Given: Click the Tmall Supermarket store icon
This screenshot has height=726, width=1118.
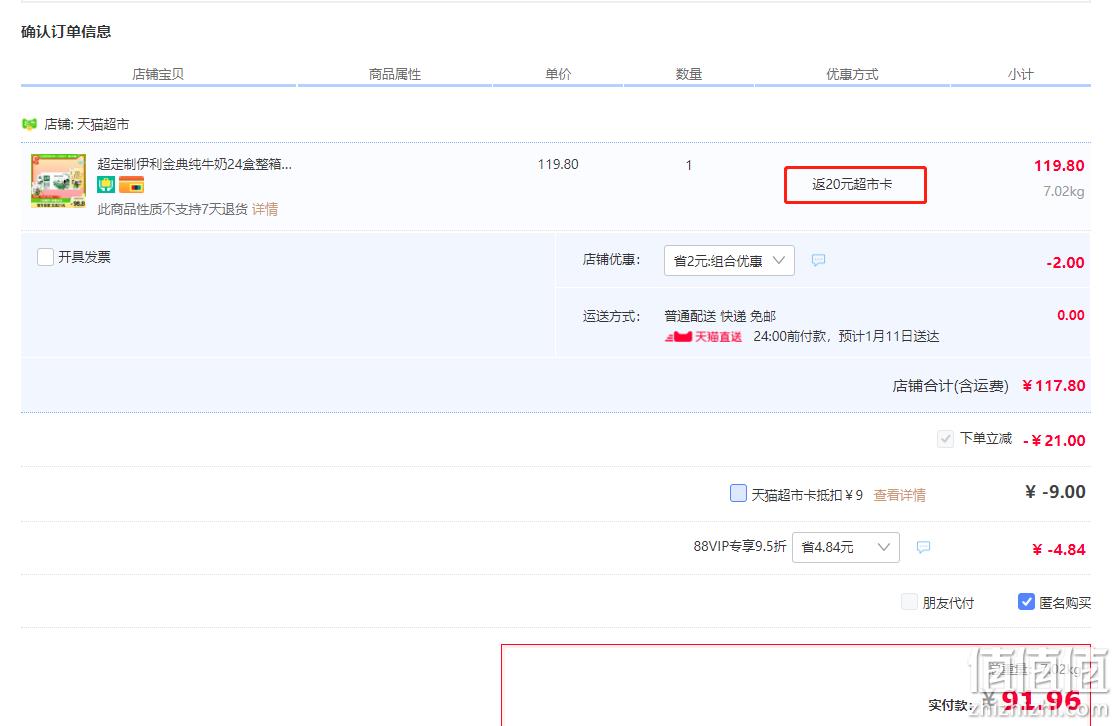Looking at the screenshot, I should click(x=29, y=124).
